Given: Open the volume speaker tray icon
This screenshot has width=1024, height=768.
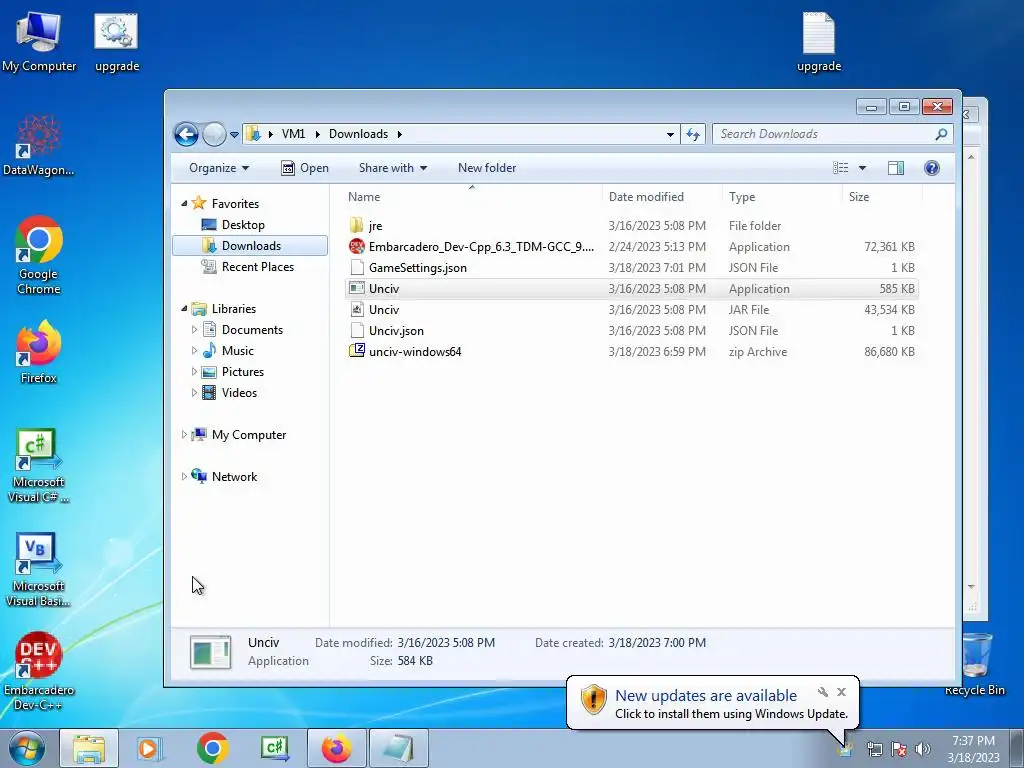Looking at the screenshot, I should [x=923, y=749].
